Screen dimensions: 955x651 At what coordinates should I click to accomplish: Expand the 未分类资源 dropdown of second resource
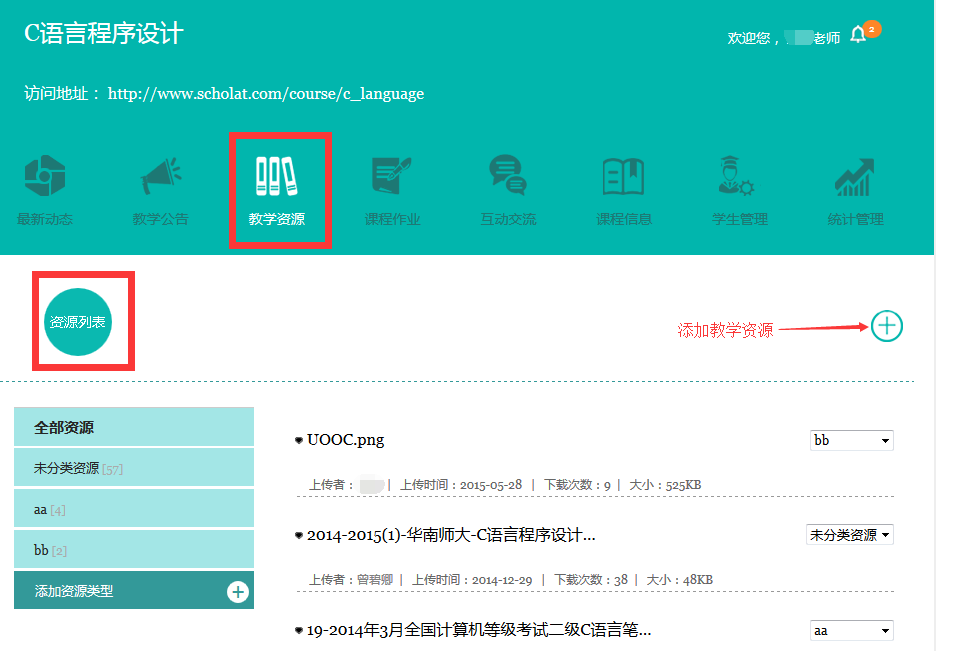click(849, 535)
